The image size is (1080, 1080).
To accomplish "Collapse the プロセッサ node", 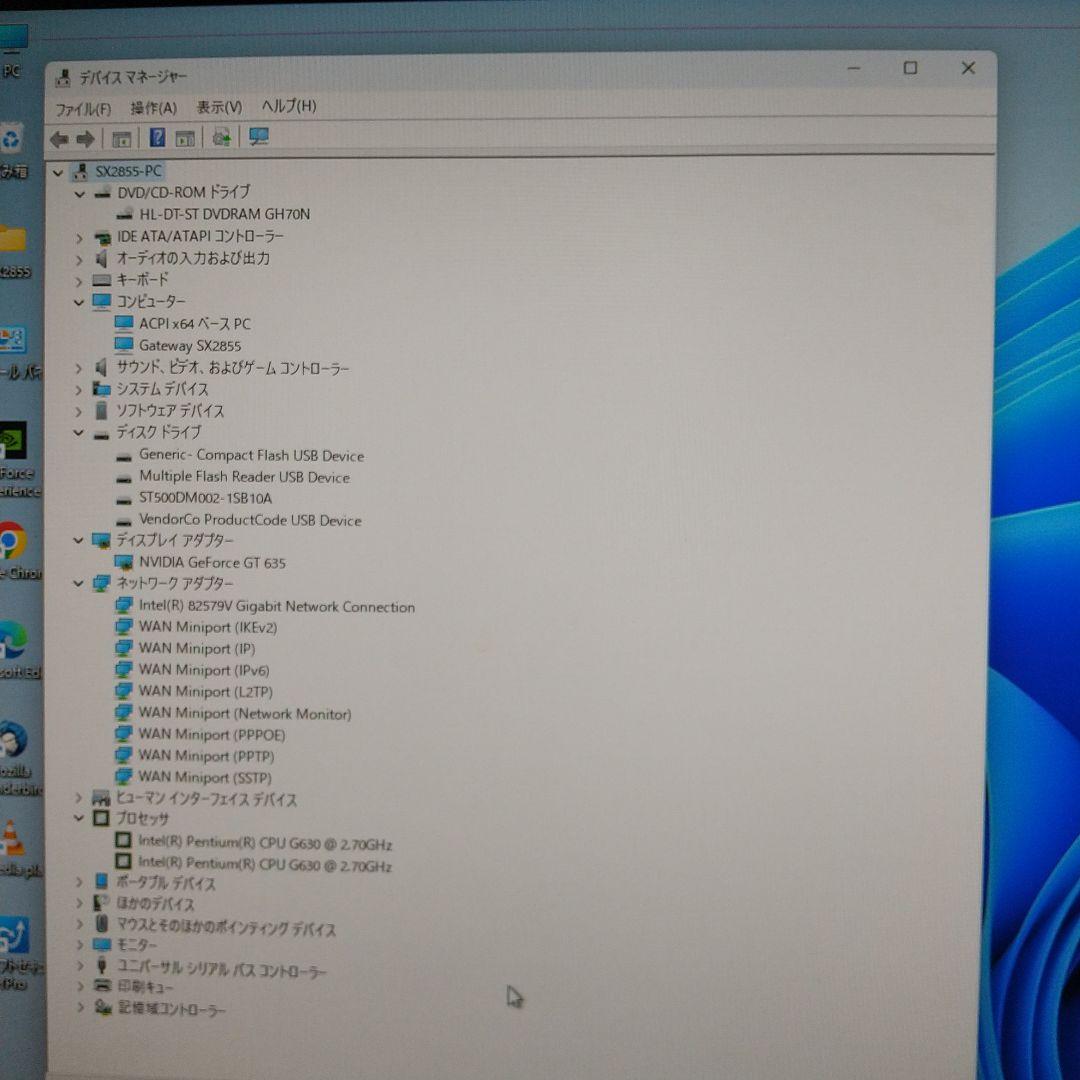I will tap(80, 819).
